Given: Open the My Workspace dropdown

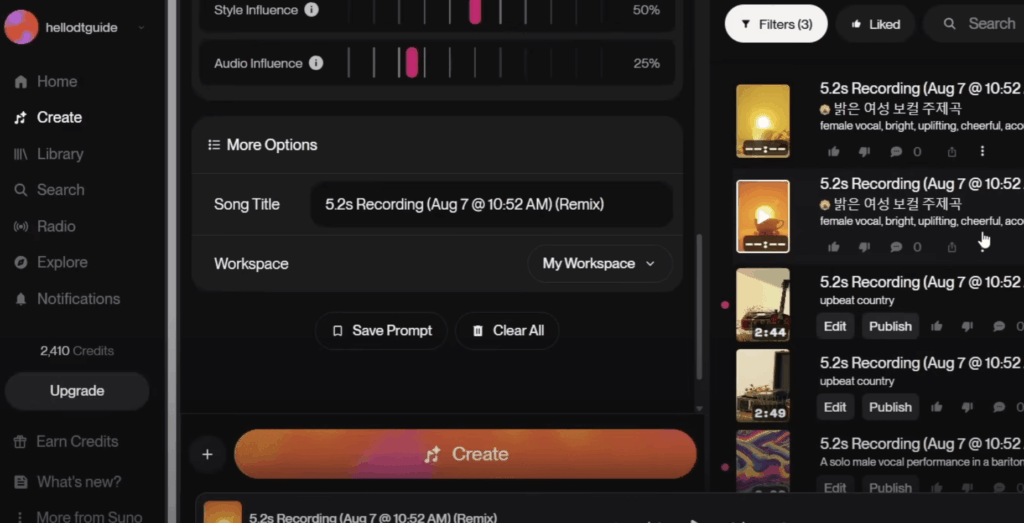Looking at the screenshot, I should [x=599, y=264].
